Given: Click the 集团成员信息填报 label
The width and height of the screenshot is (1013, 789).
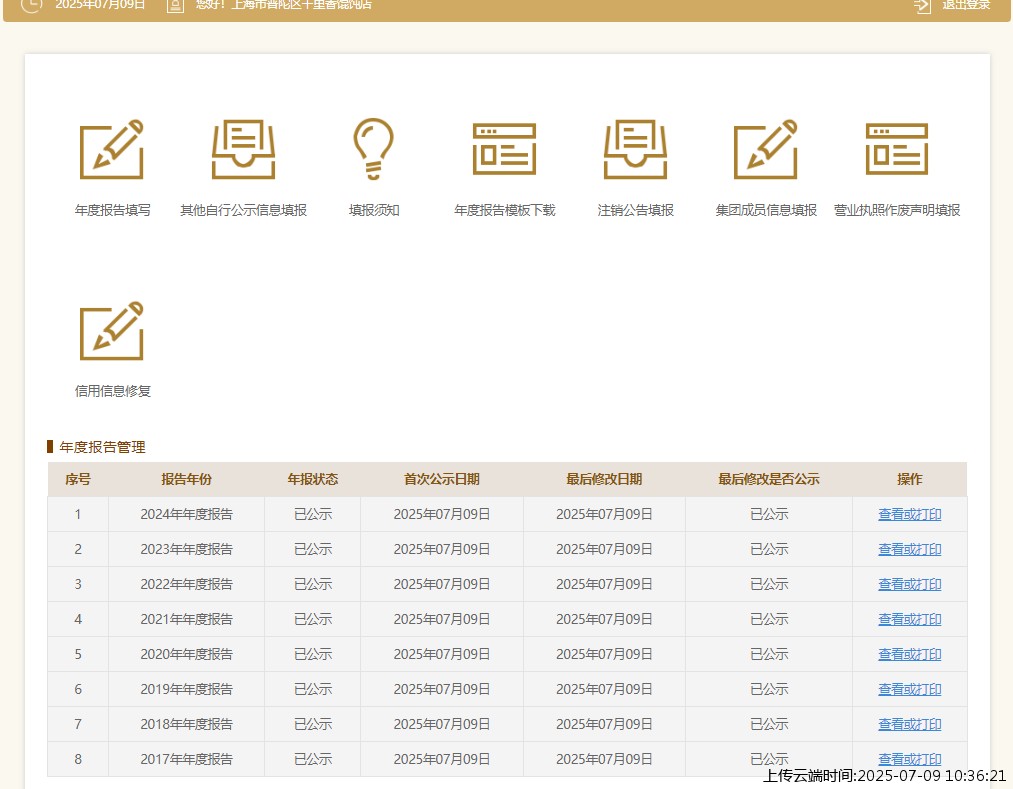Looking at the screenshot, I should pyautogui.click(x=766, y=210).
